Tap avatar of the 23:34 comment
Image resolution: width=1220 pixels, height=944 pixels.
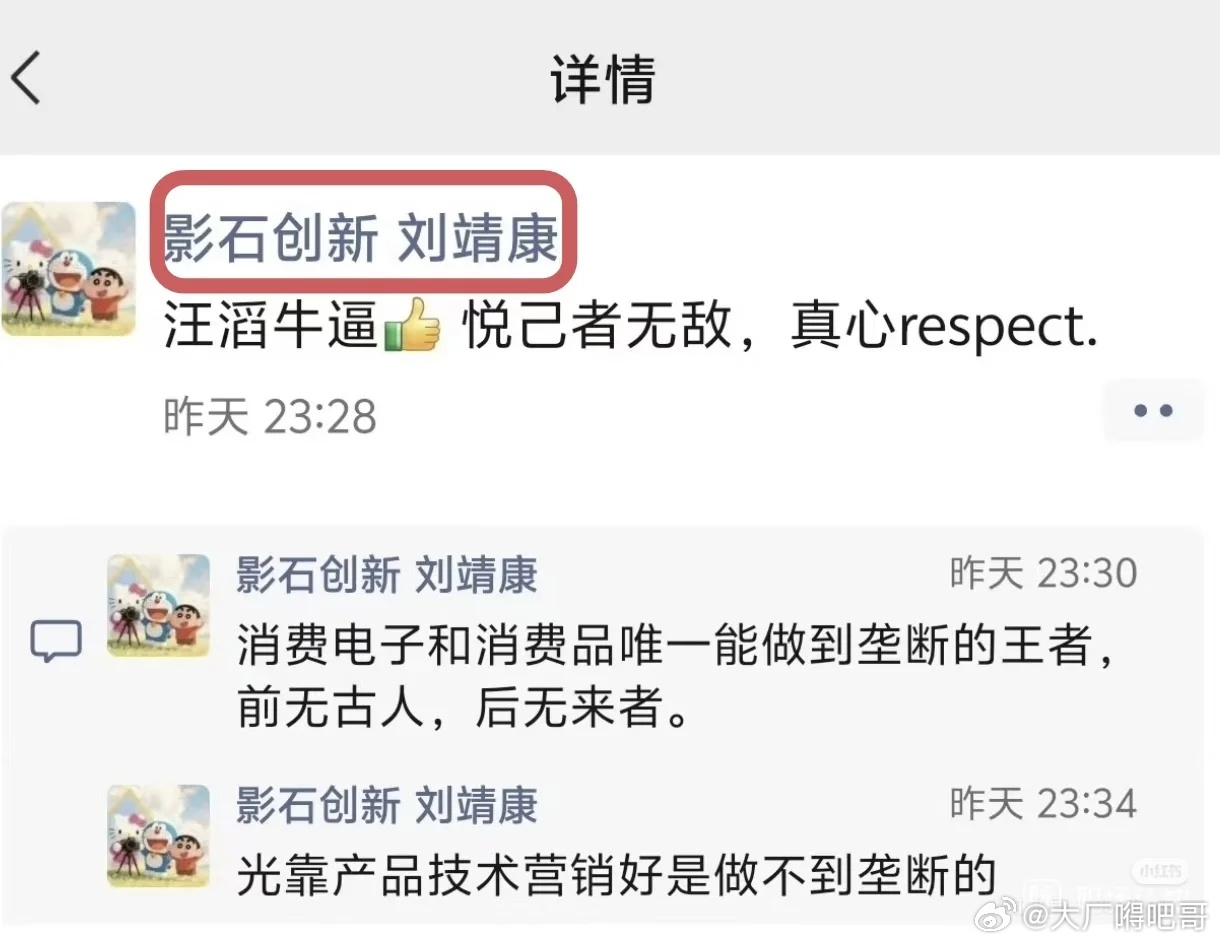158,836
